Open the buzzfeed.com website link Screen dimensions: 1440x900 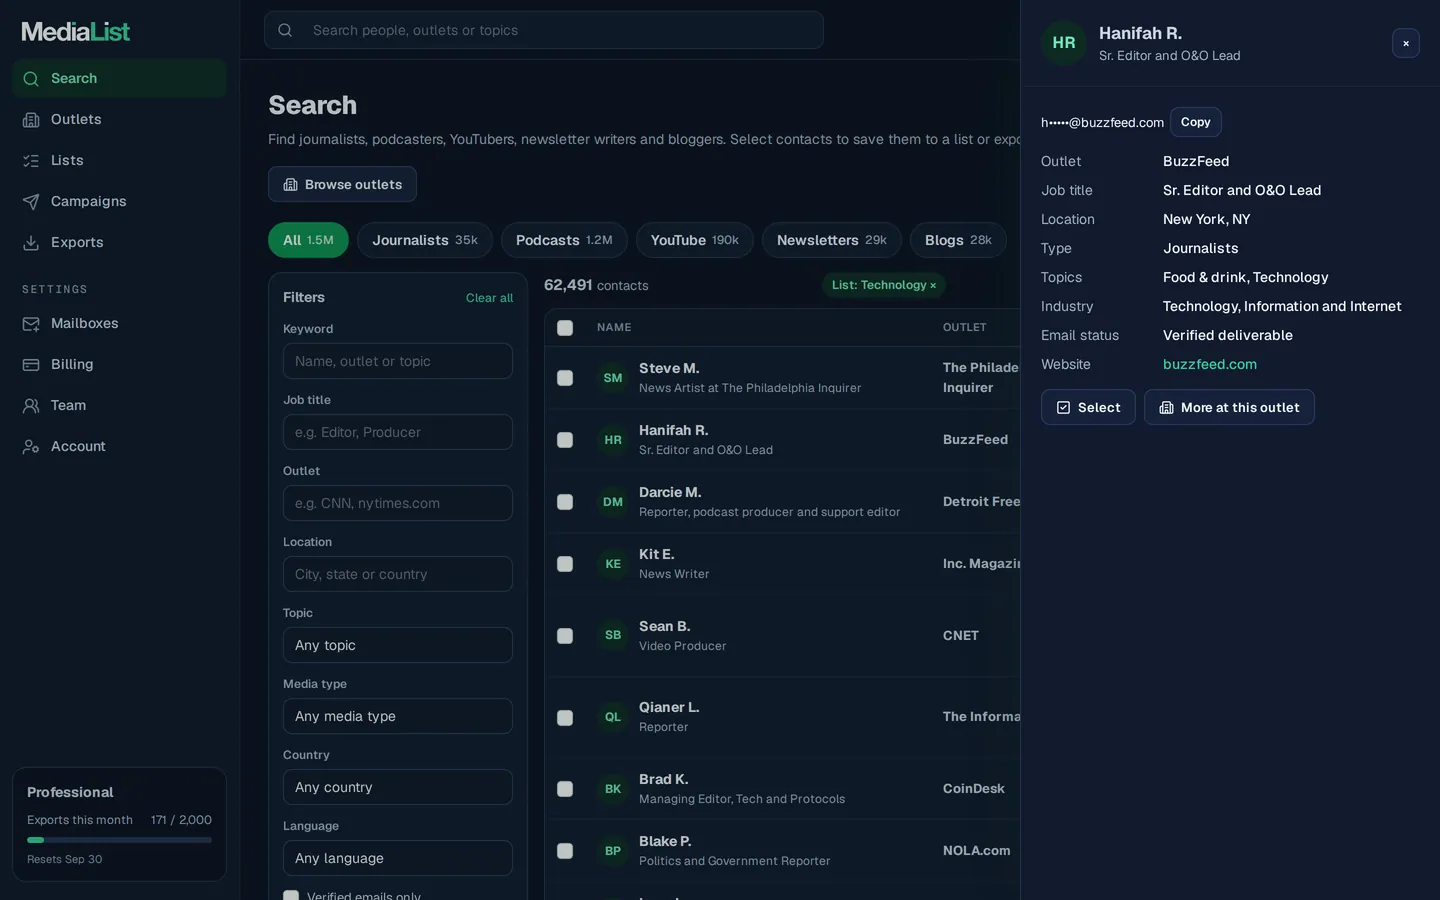[1210, 364]
